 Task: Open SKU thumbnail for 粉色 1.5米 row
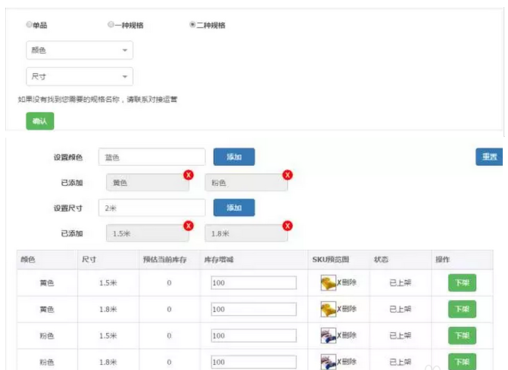(328, 335)
